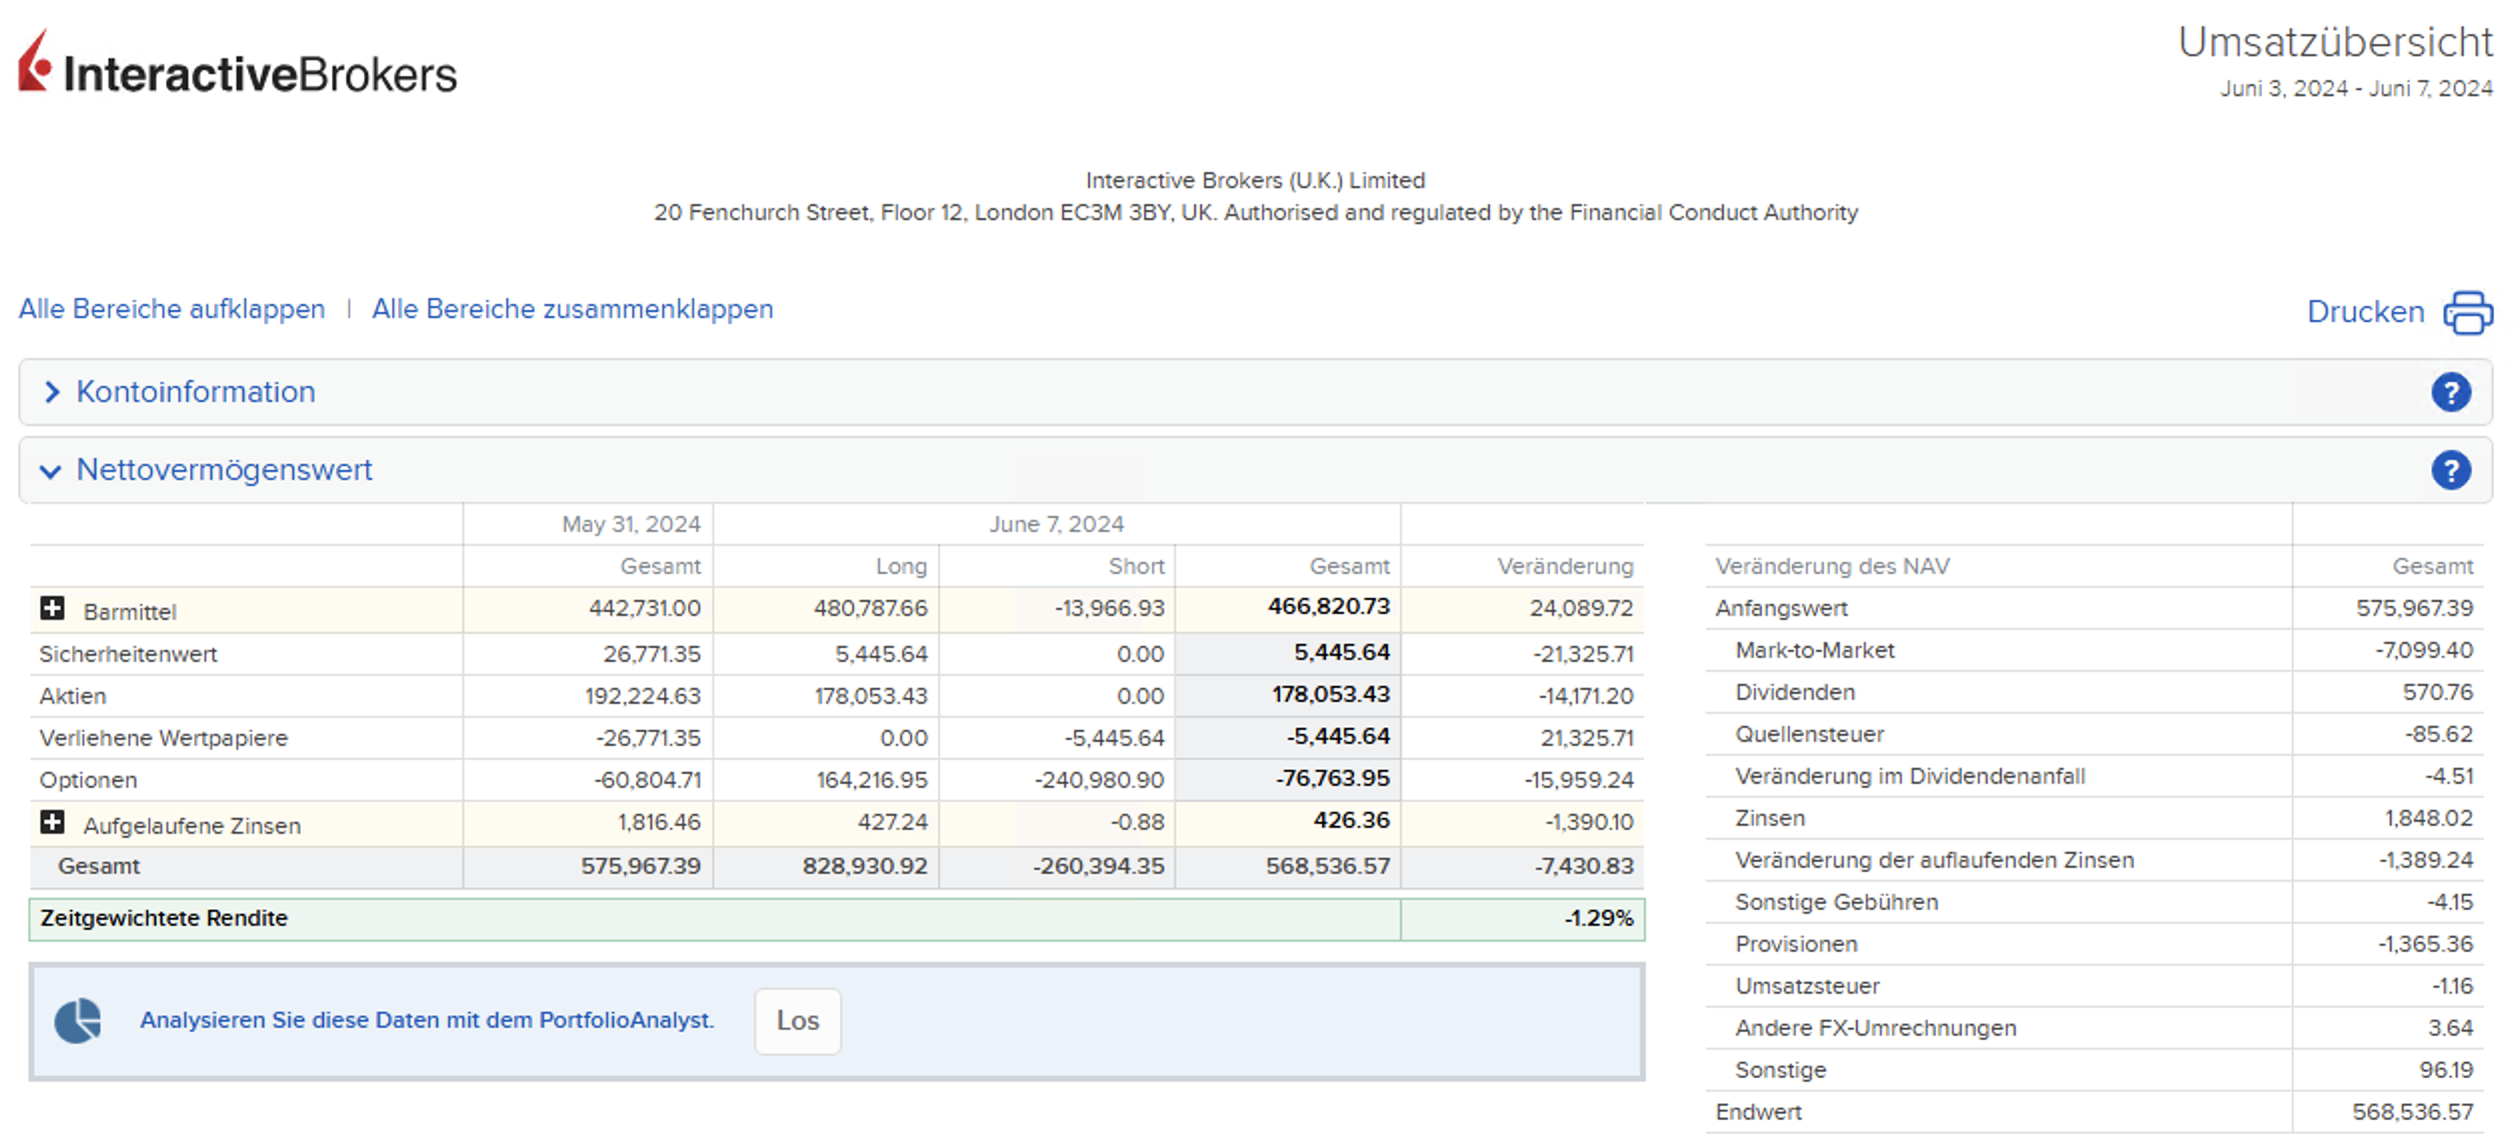Click the PortfolioAnalyst pie chart icon
The width and height of the screenshot is (2520, 1144).
click(x=78, y=1021)
